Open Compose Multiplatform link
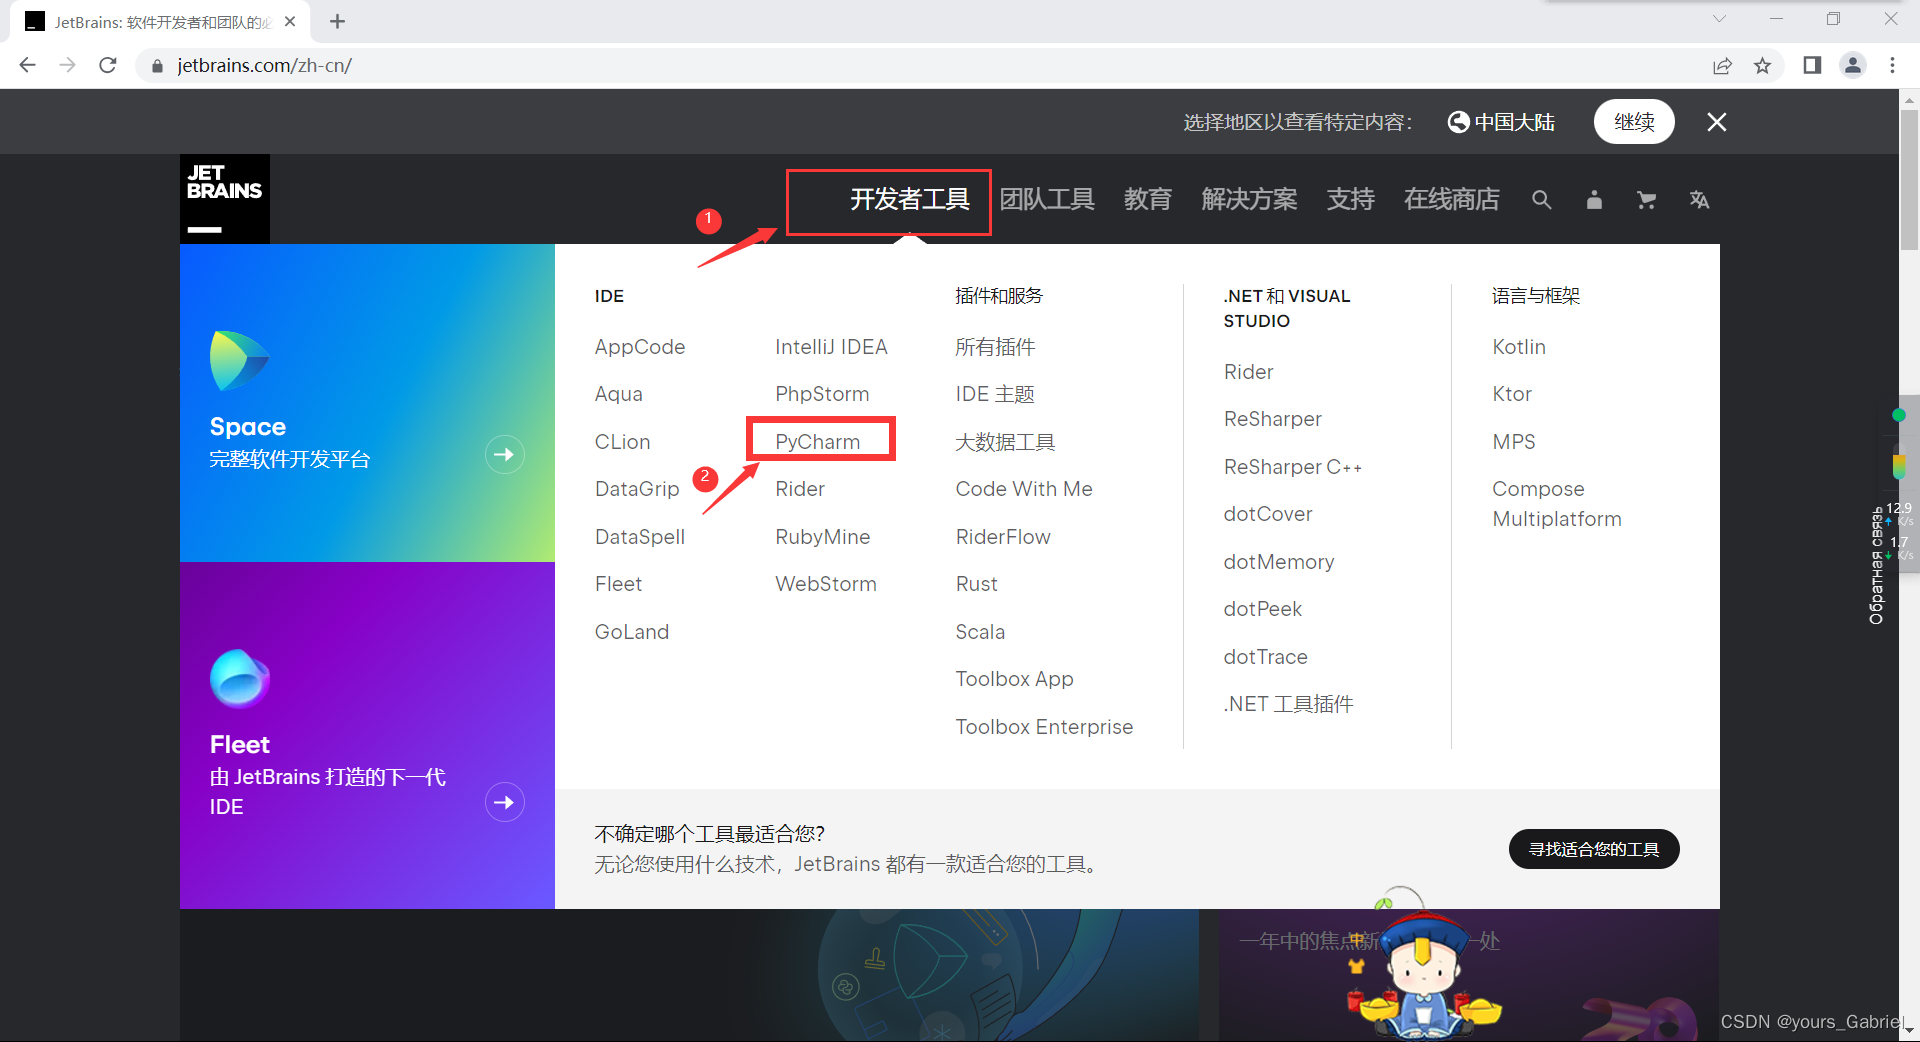Viewport: 1920px width, 1042px height. (1557, 504)
